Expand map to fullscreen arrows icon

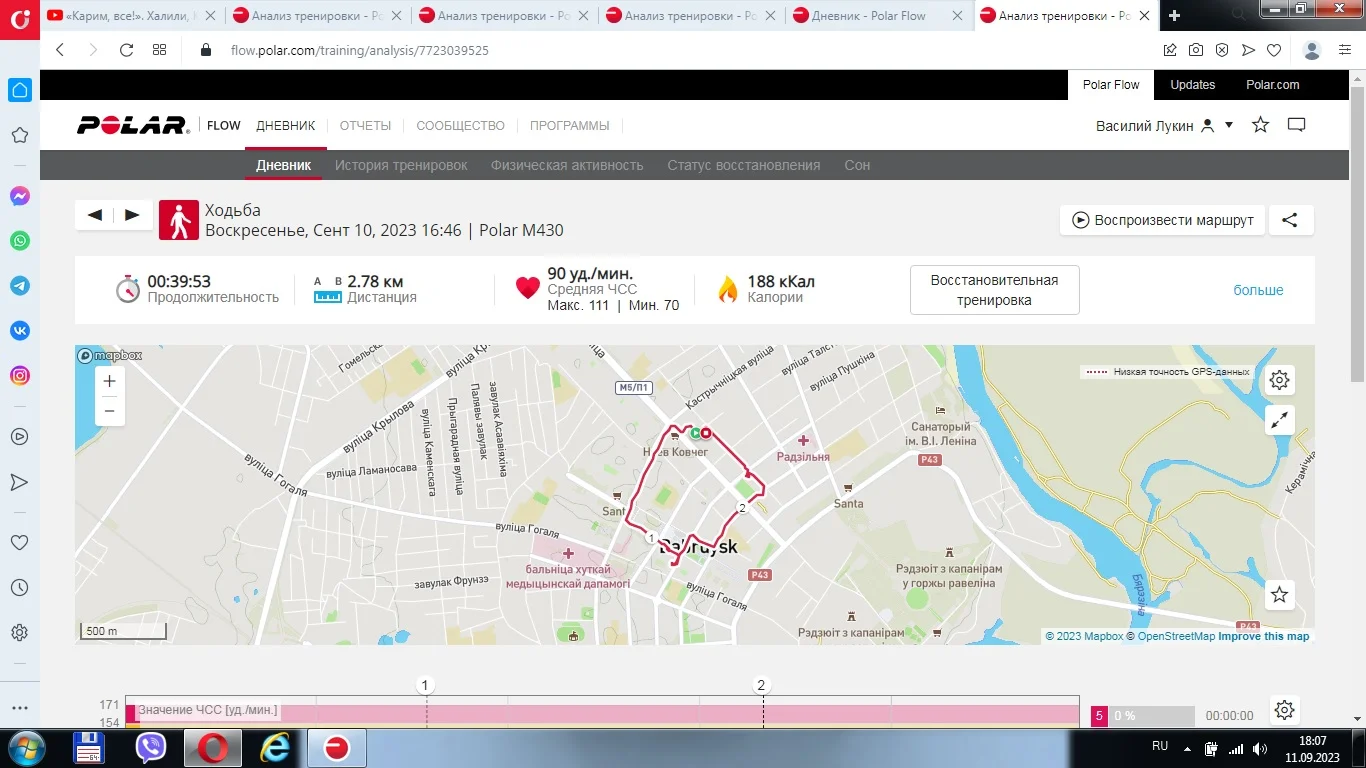coord(1279,420)
